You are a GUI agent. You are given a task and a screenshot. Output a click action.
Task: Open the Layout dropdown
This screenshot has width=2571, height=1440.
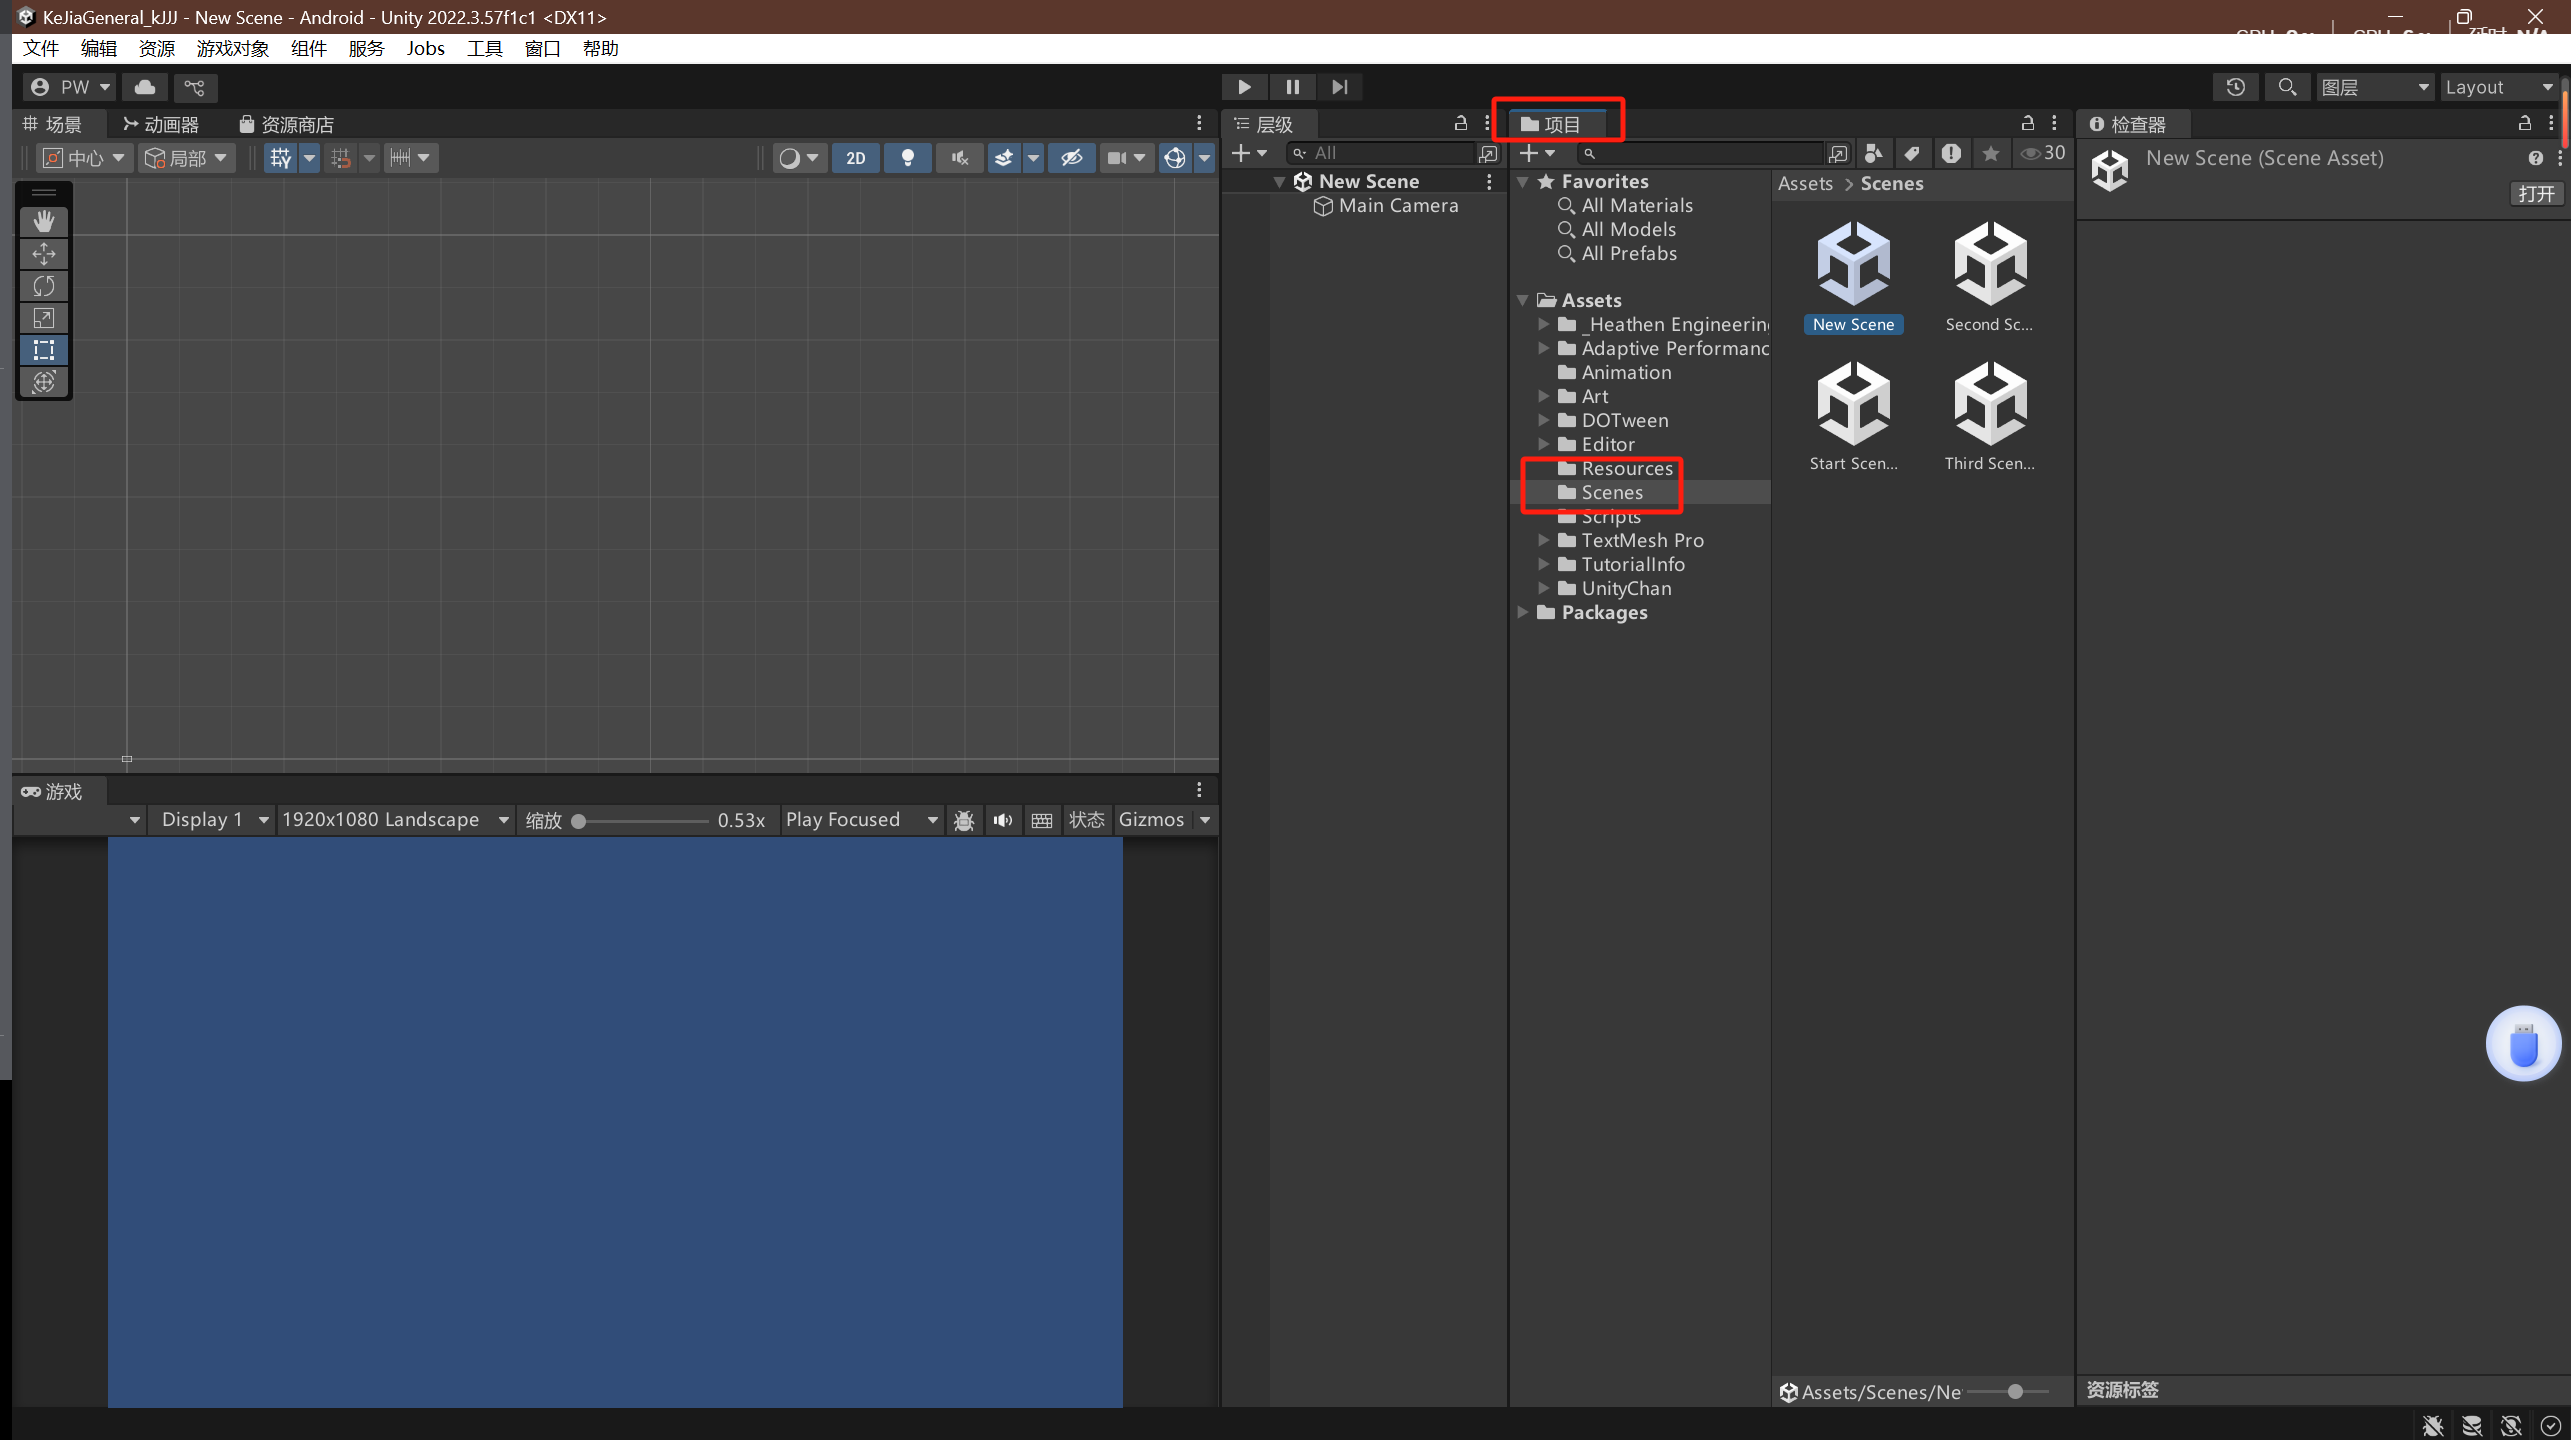coord(2499,87)
